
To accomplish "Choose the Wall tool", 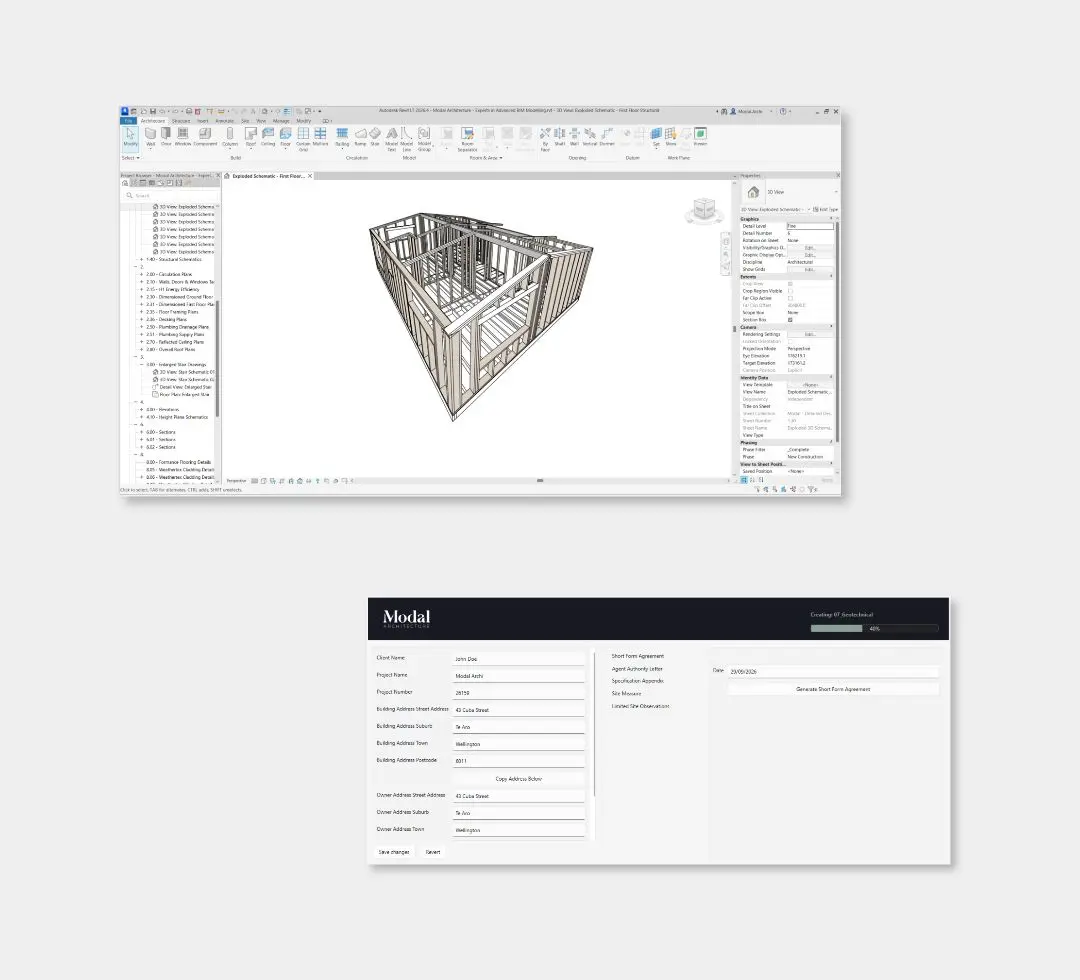I will (x=150, y=137).
